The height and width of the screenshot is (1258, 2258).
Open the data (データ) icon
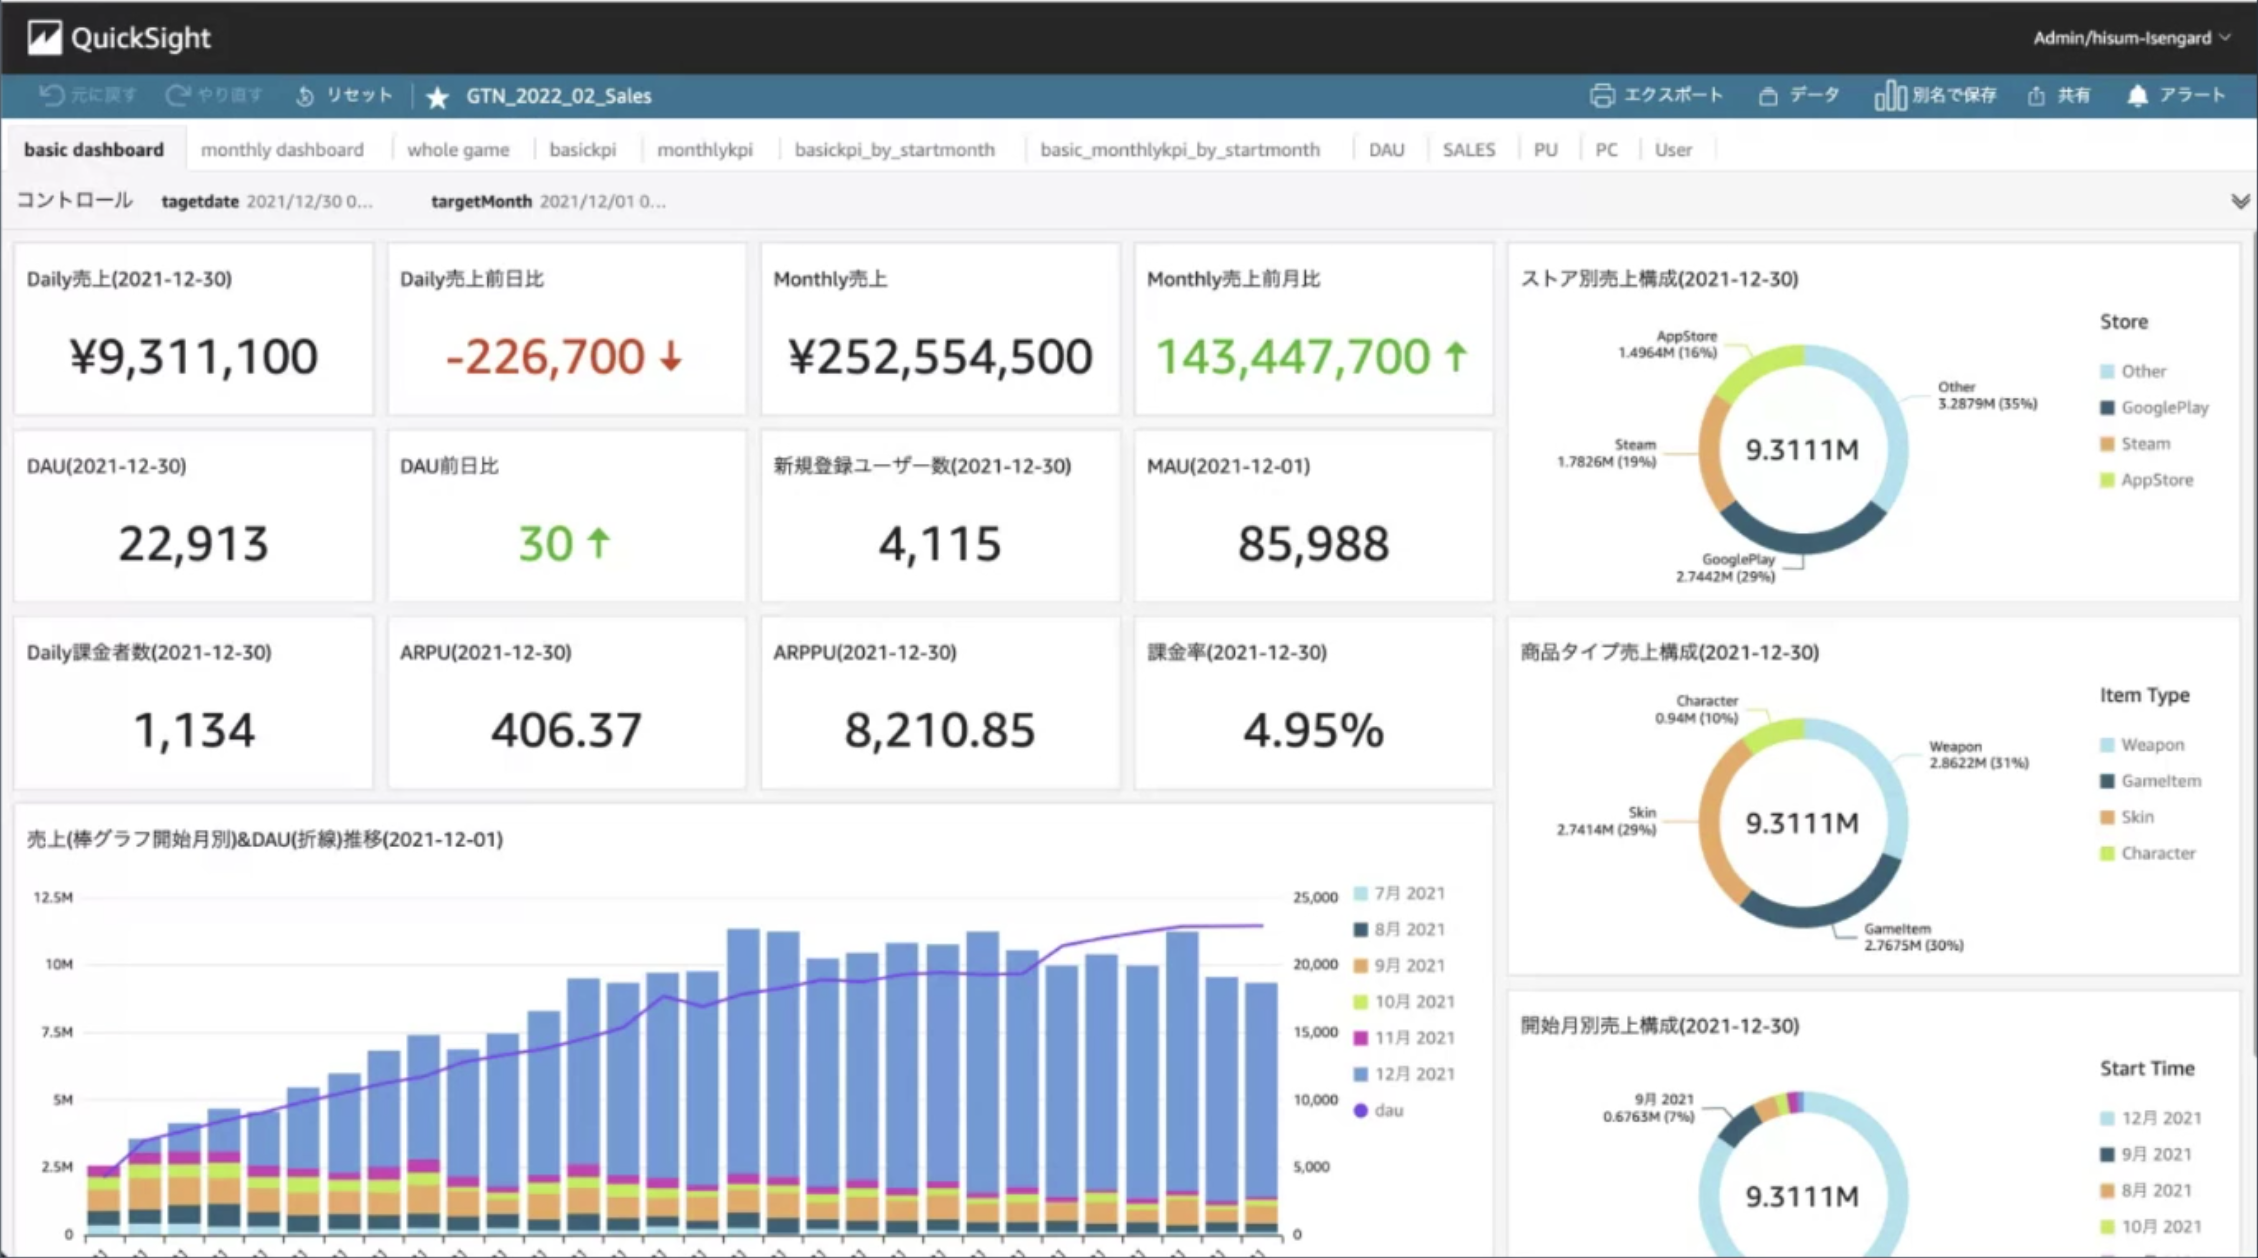pos(1768,96)
